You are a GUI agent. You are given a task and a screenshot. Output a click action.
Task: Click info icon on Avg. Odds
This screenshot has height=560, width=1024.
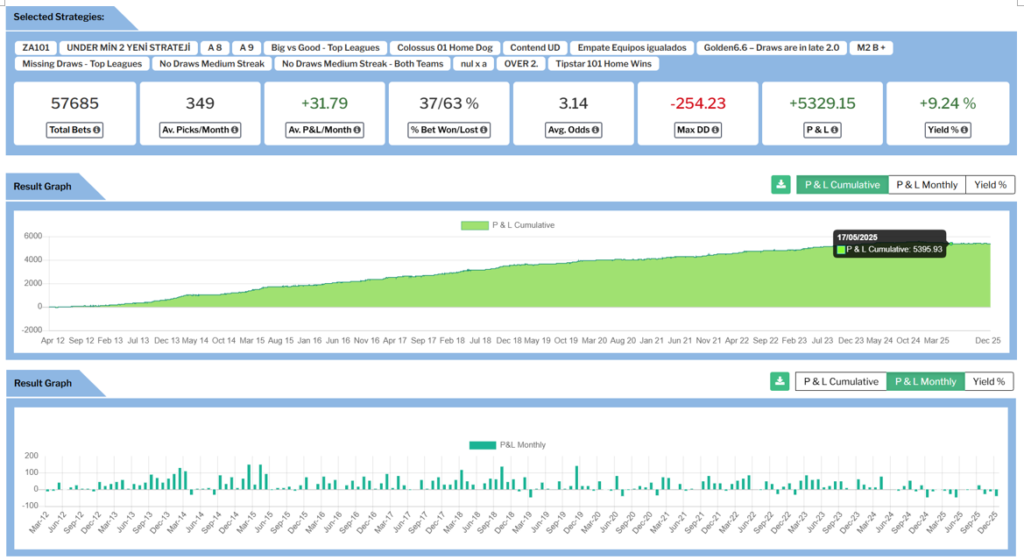tap(598, 130)
